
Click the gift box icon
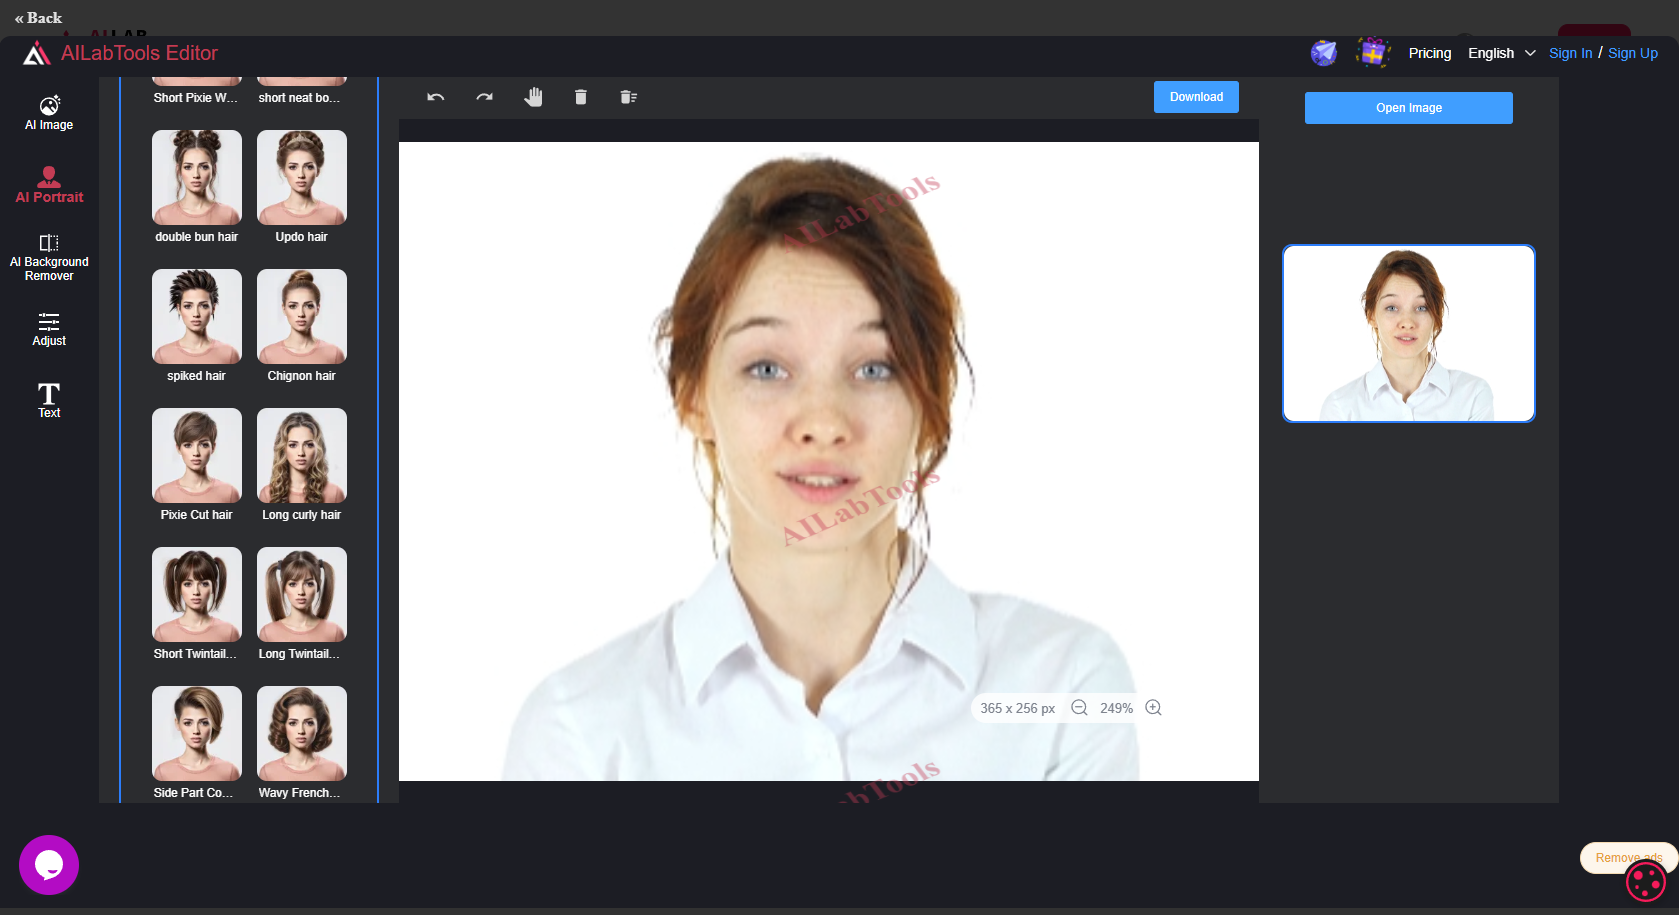[1373, 52]
